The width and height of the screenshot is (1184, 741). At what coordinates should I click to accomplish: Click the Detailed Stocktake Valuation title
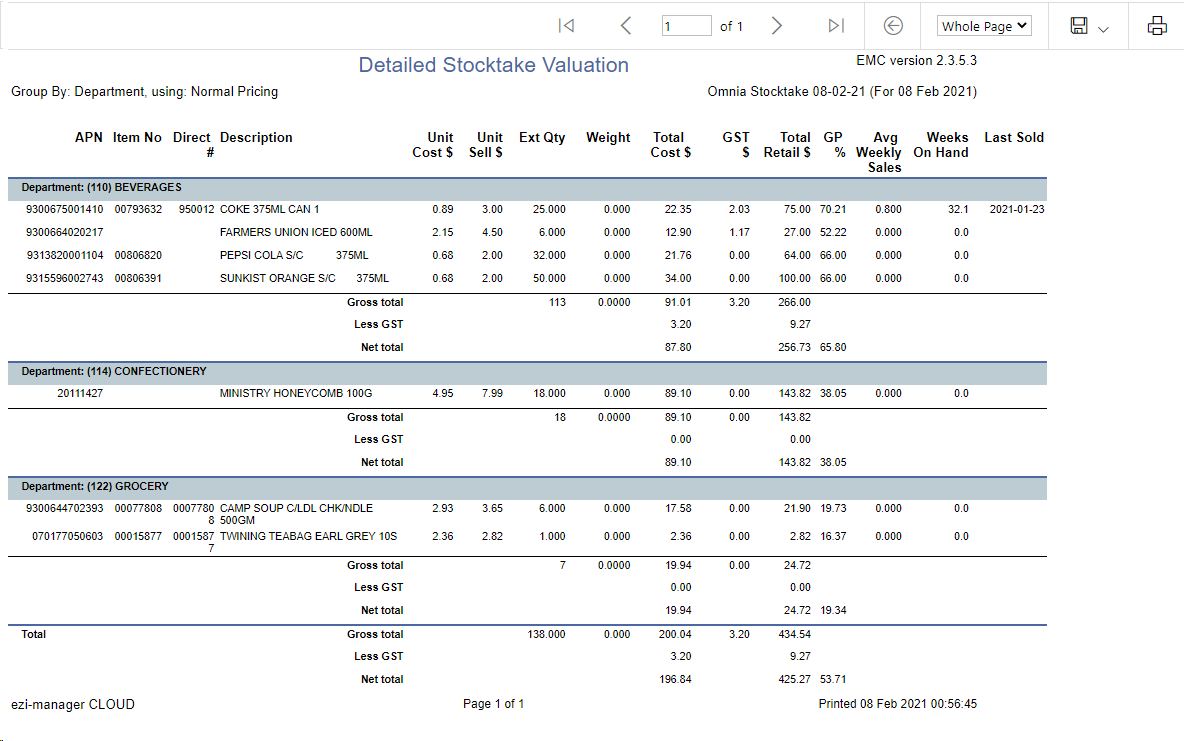[x=493, y=65]
